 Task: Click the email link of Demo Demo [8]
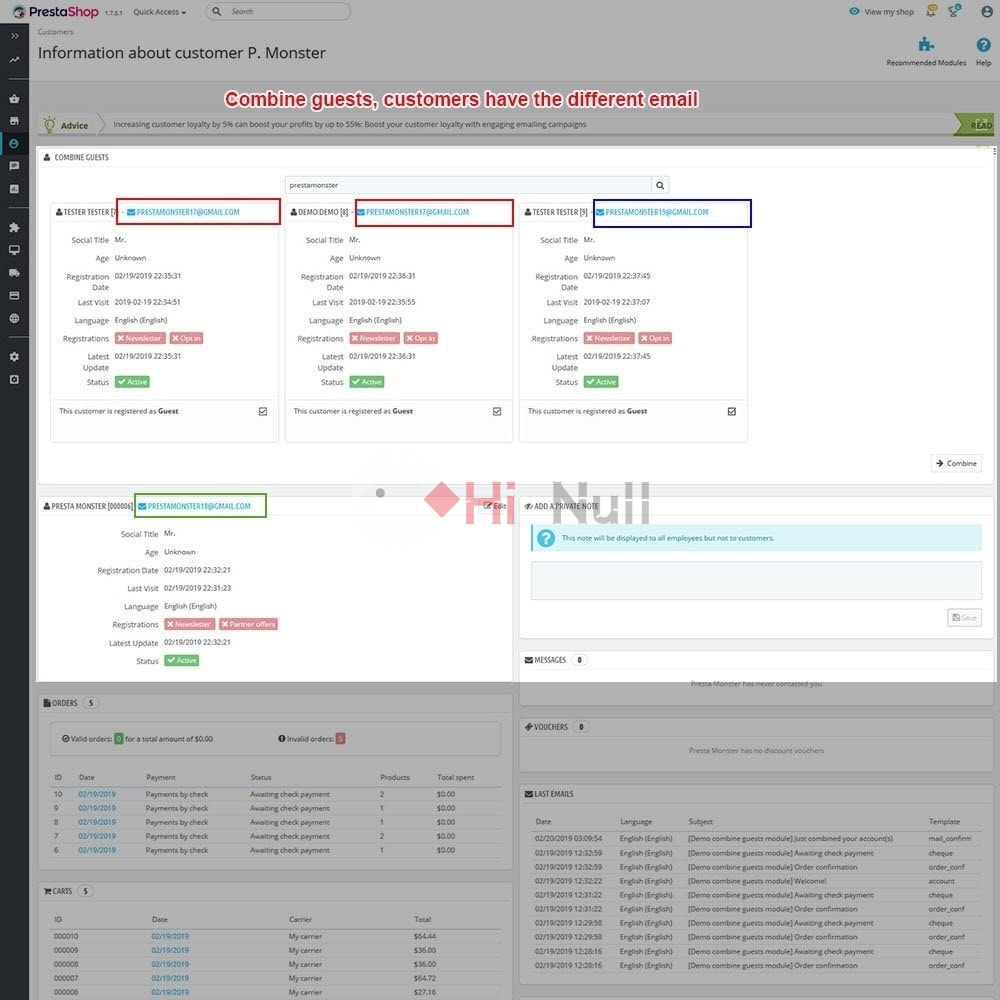(x=413, y=212)
